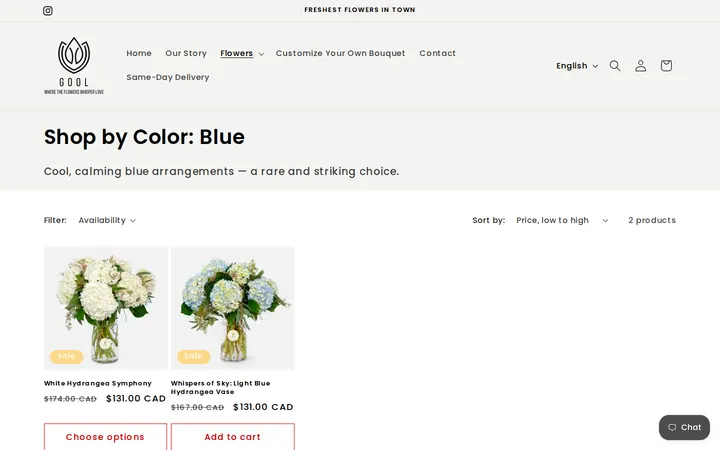Open the account login icon
720x450 pixels.
tap(641, 66)
